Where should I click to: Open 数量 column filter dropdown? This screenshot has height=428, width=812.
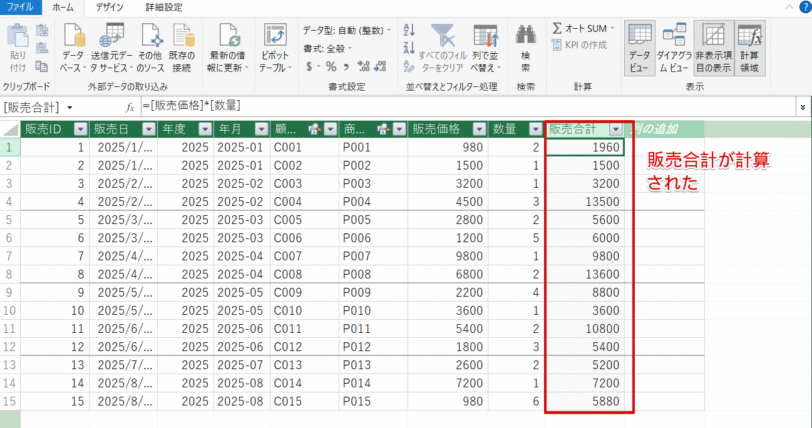(x=535, y=129)
